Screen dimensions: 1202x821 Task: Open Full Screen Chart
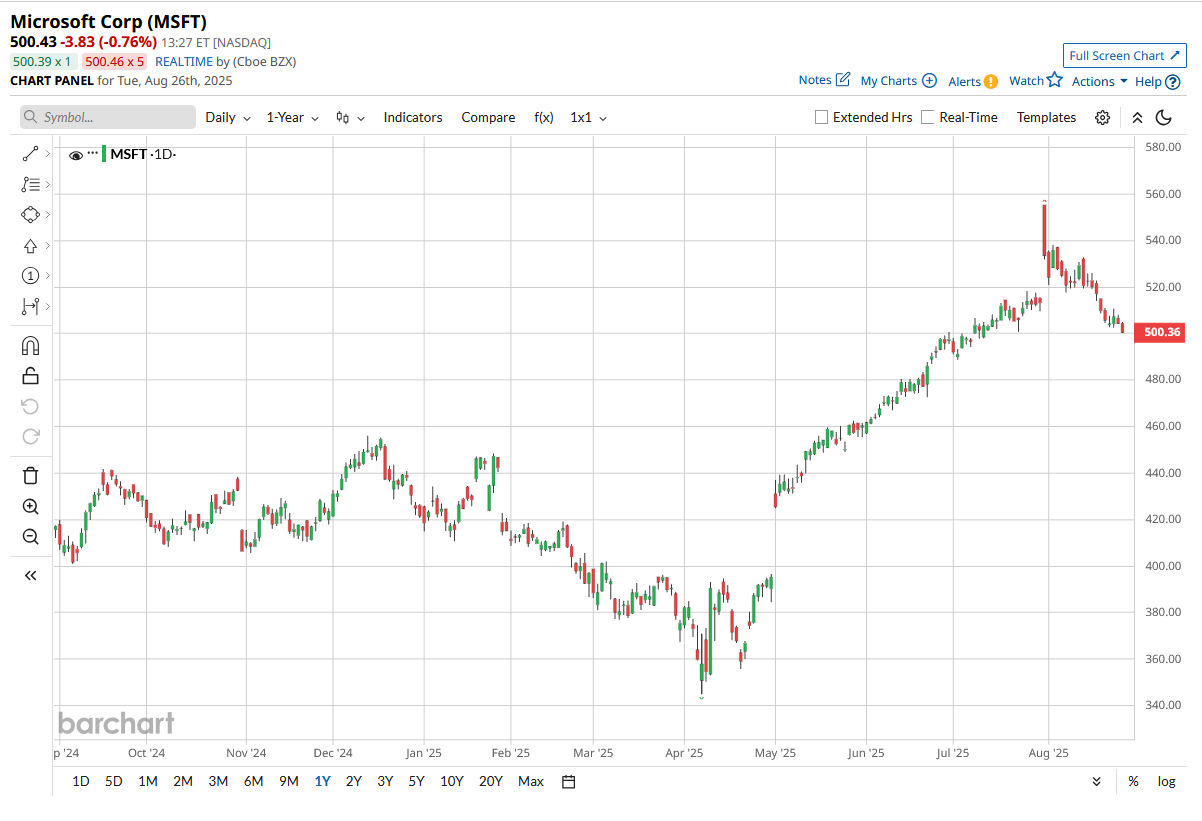1125,56
